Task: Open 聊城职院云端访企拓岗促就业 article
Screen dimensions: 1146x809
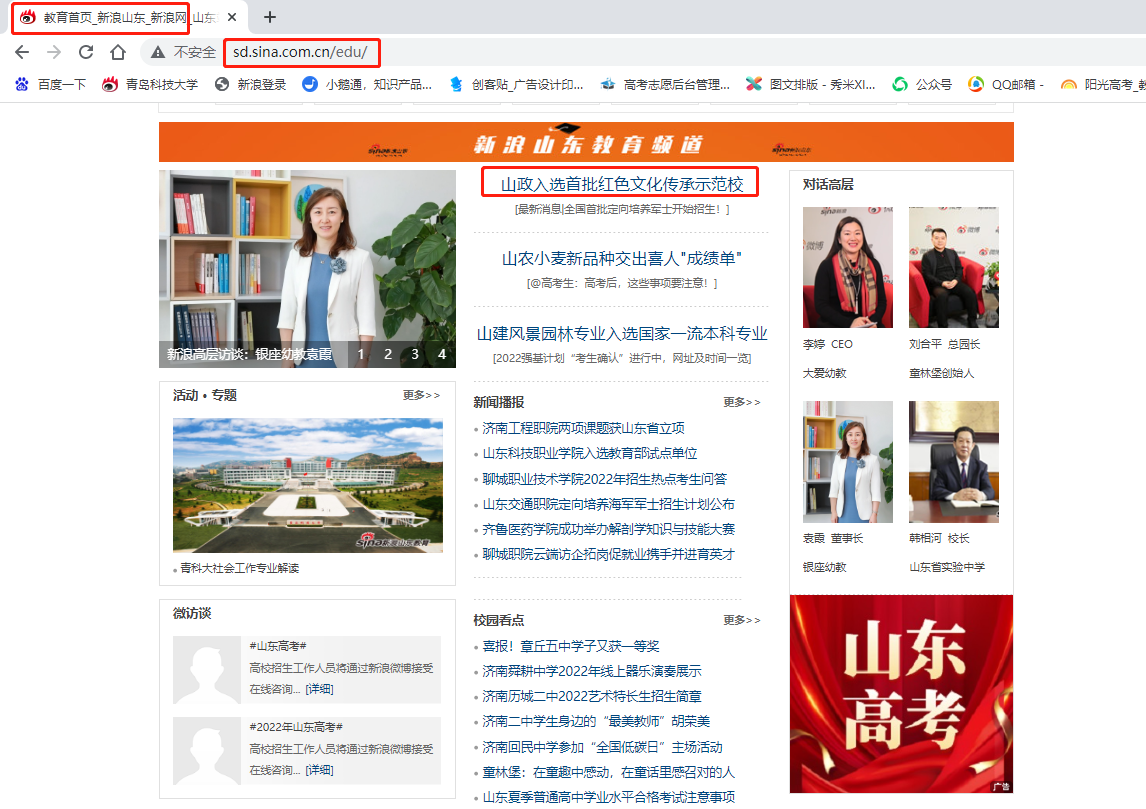Action: [x=608, y=555]
